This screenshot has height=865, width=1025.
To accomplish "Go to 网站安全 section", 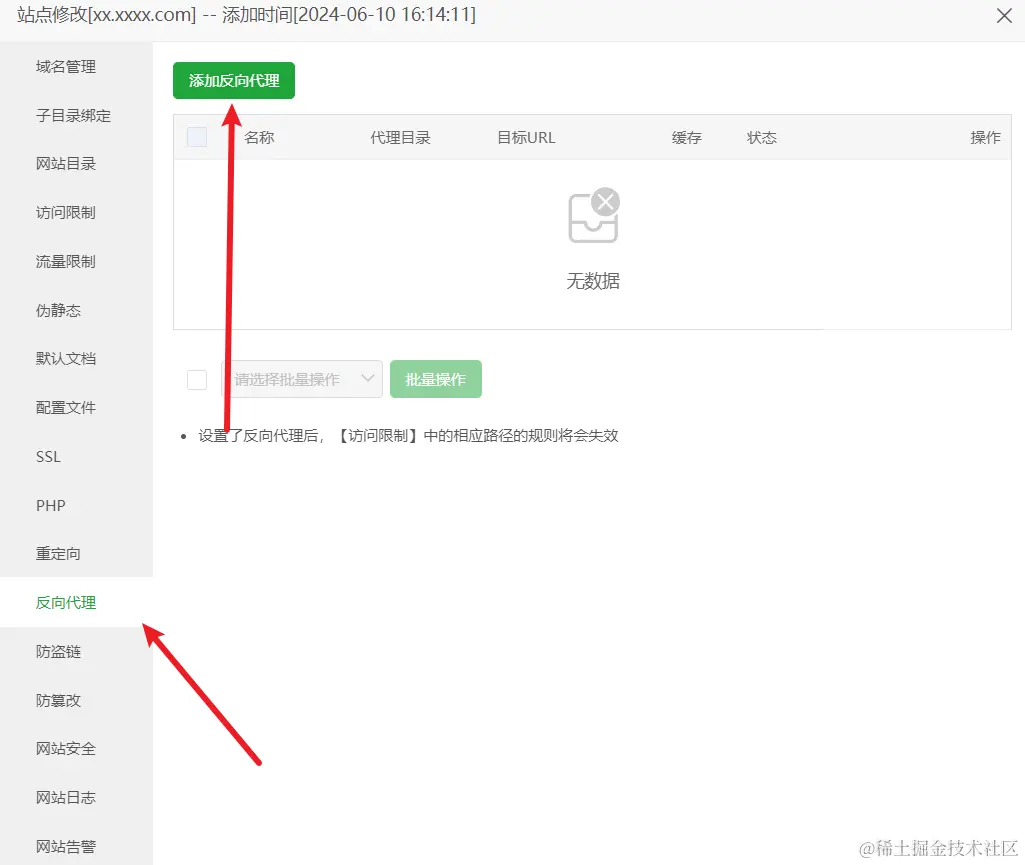I will [66, 749].
